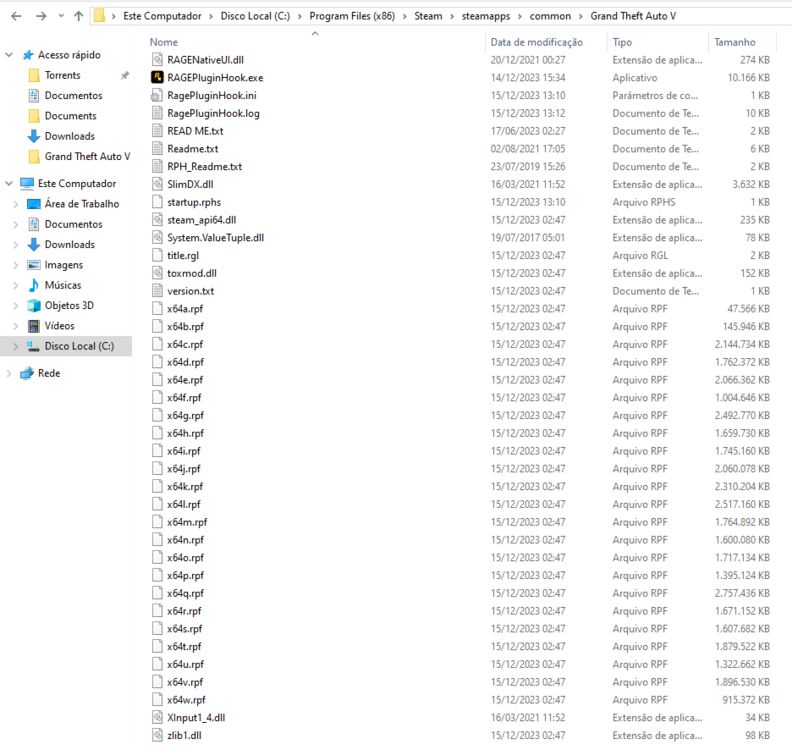Screen dimensions: 792x750
Task: Click size value '2.757.436 KB'
Action: coord(742,593)
